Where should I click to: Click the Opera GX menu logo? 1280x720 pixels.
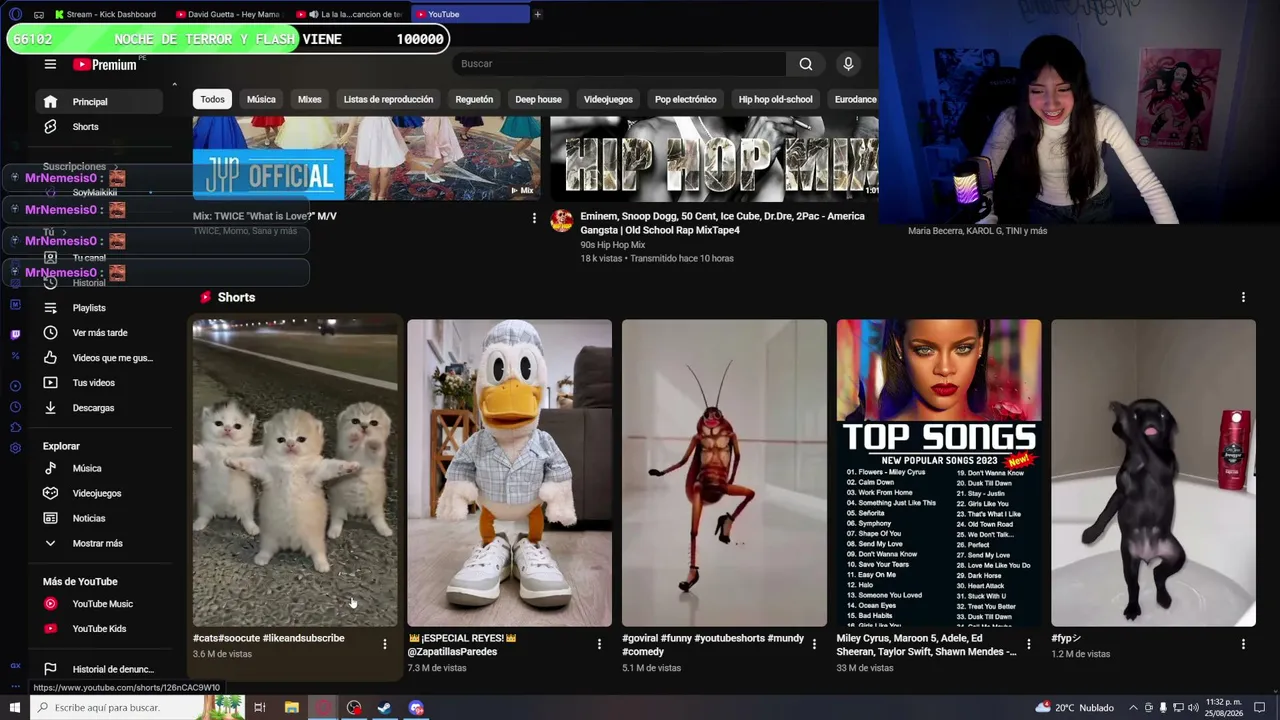click(15, 14)
